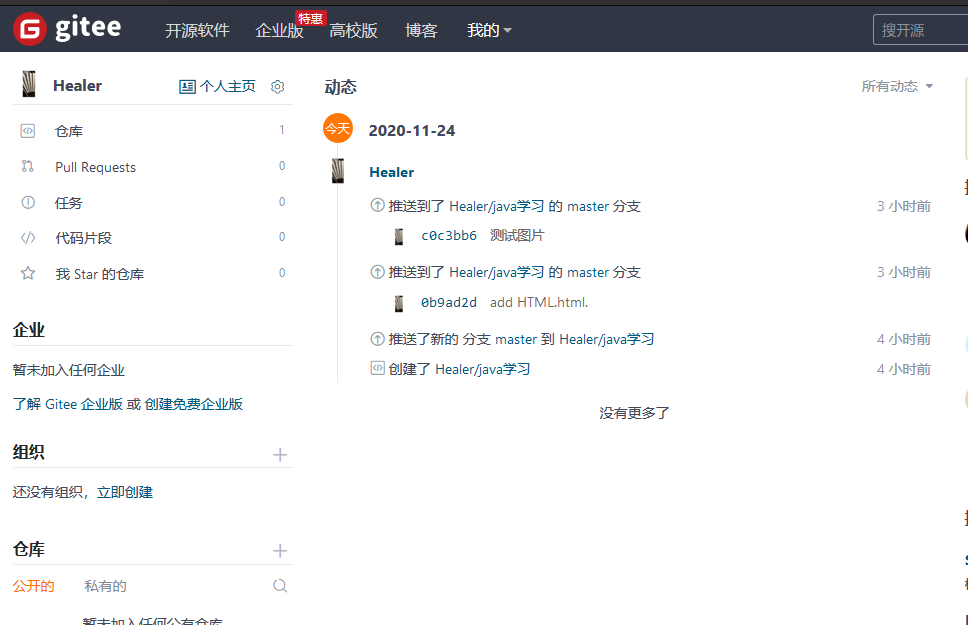The image size is (968, 625).
Task: Open 高校版 in top navigation
Action: coord(353,30)
